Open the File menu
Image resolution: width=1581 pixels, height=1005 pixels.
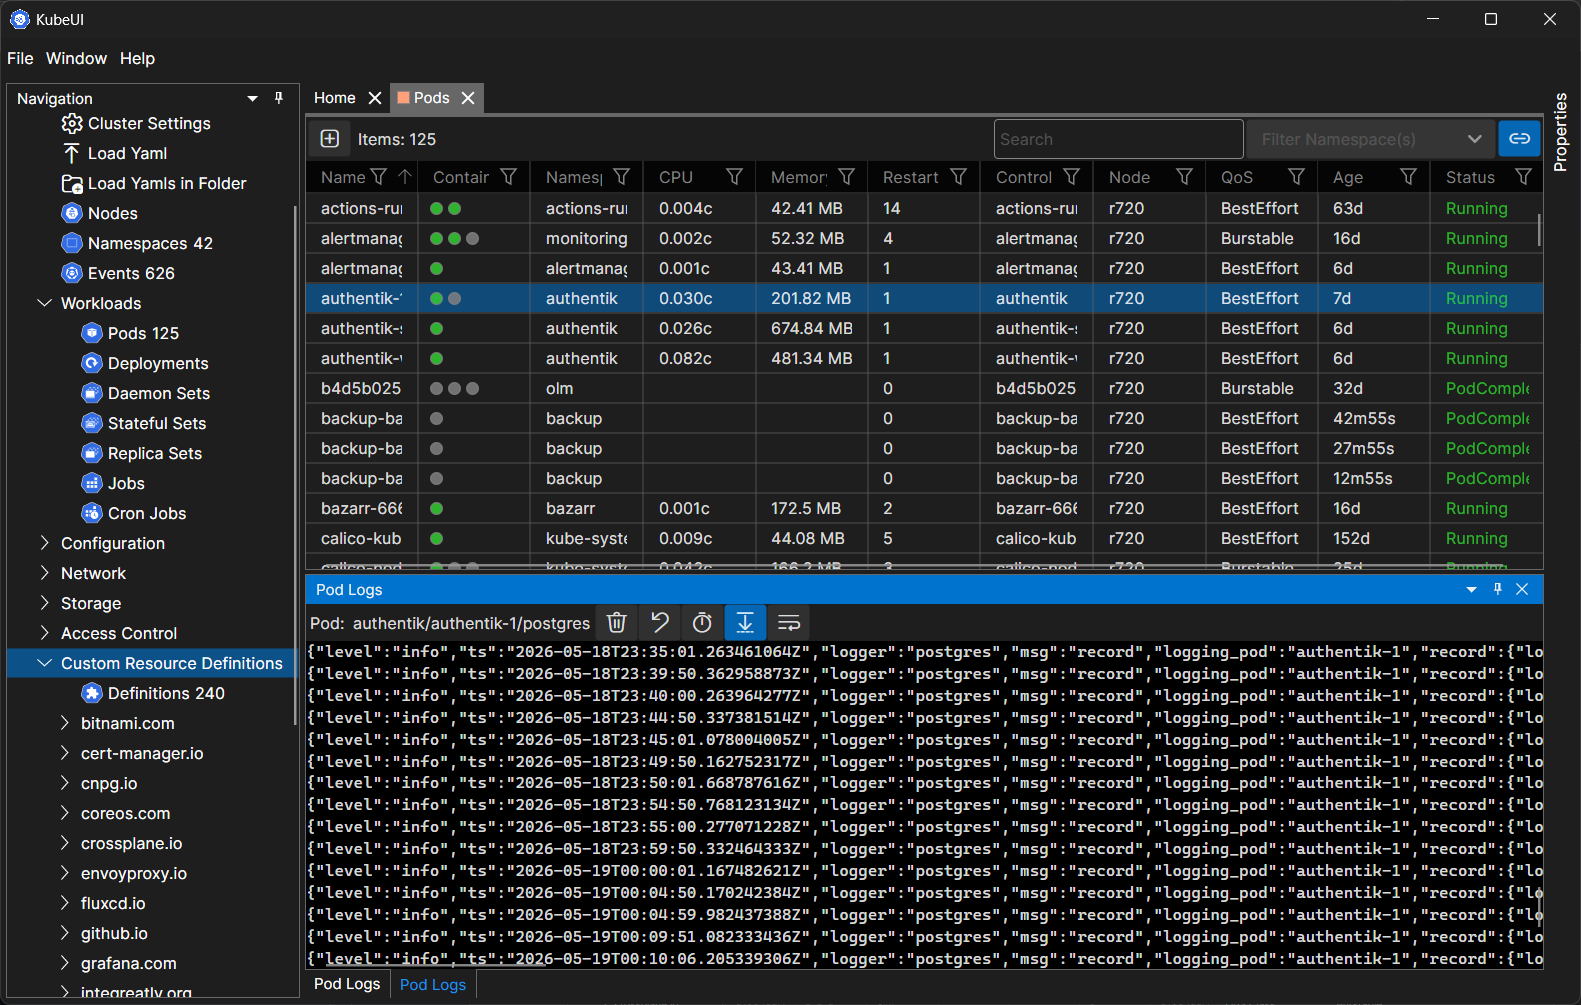click(x=20, y=58)
